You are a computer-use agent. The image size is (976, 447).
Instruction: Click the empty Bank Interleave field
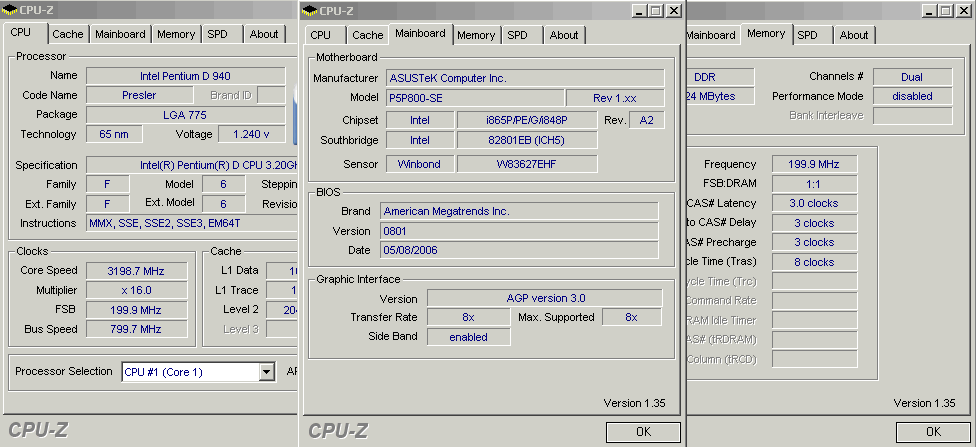pyautogui.click(x=912, y=116)
